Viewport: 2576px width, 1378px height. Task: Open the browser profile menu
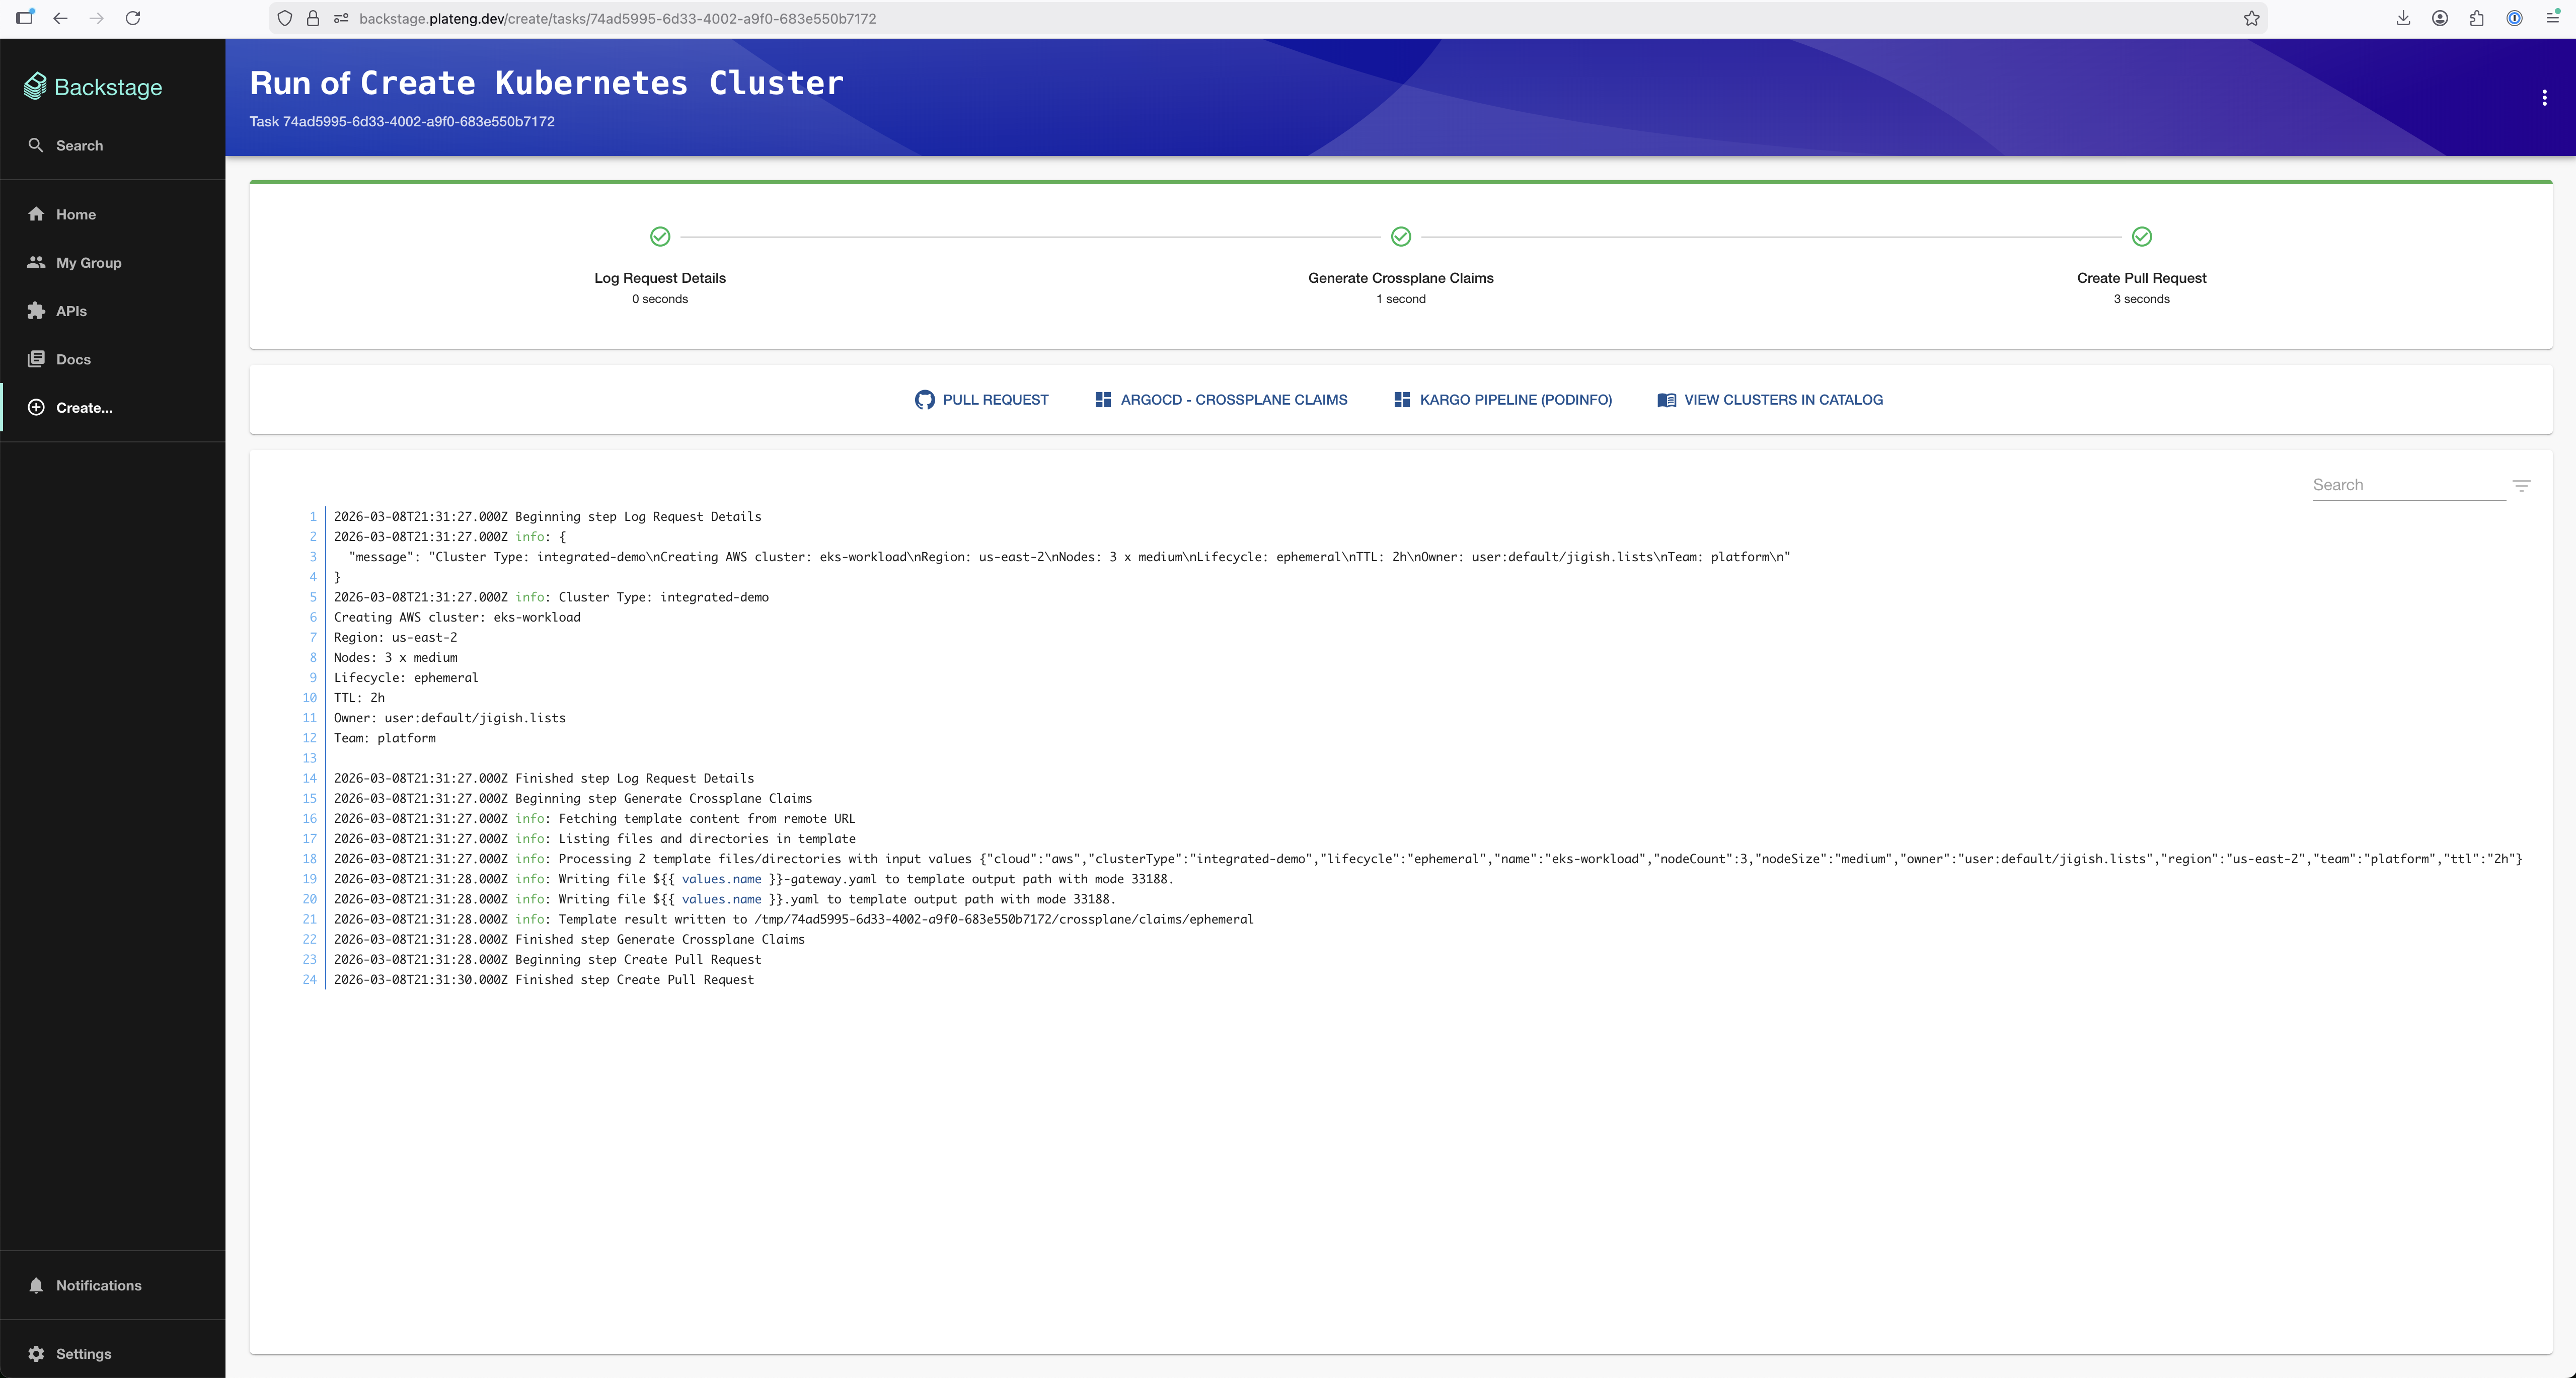pyautogui.click(x=2440, y=18)
